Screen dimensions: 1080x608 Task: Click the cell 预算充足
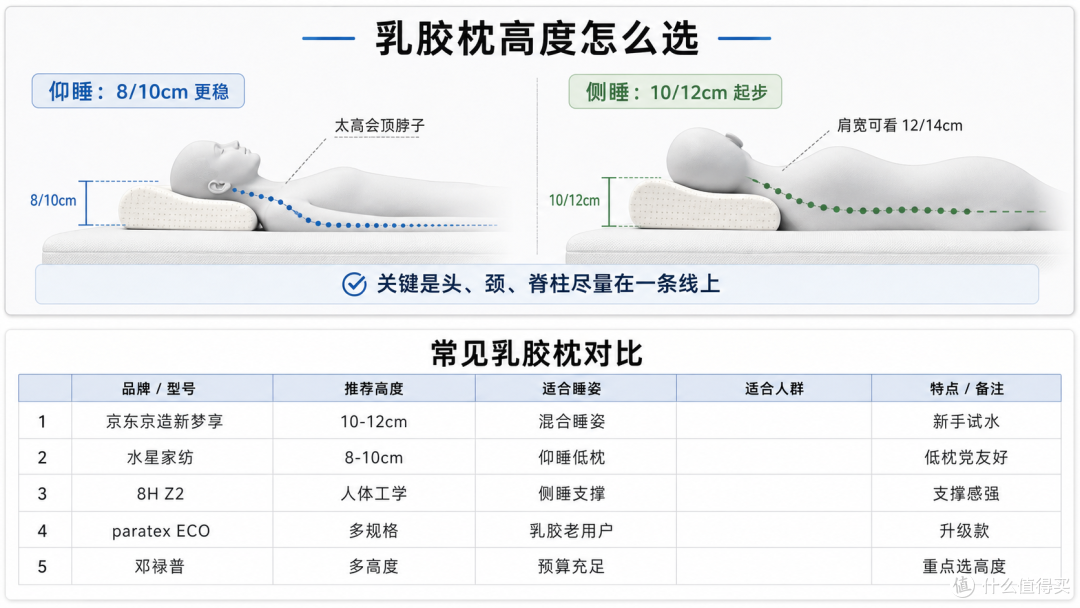pos(576,567)
